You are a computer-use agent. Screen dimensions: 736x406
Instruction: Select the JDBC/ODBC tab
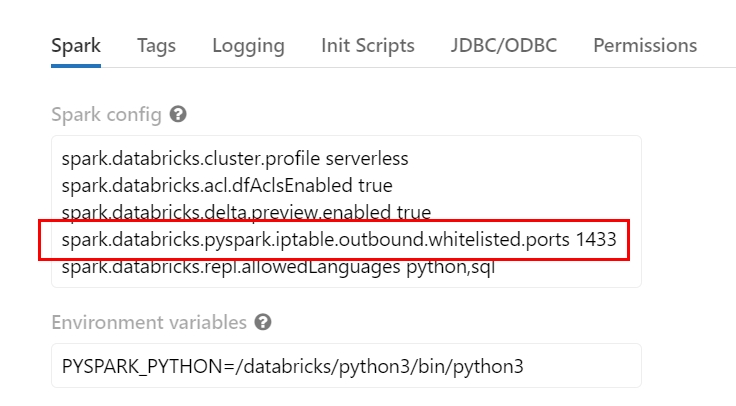point(504,46)
